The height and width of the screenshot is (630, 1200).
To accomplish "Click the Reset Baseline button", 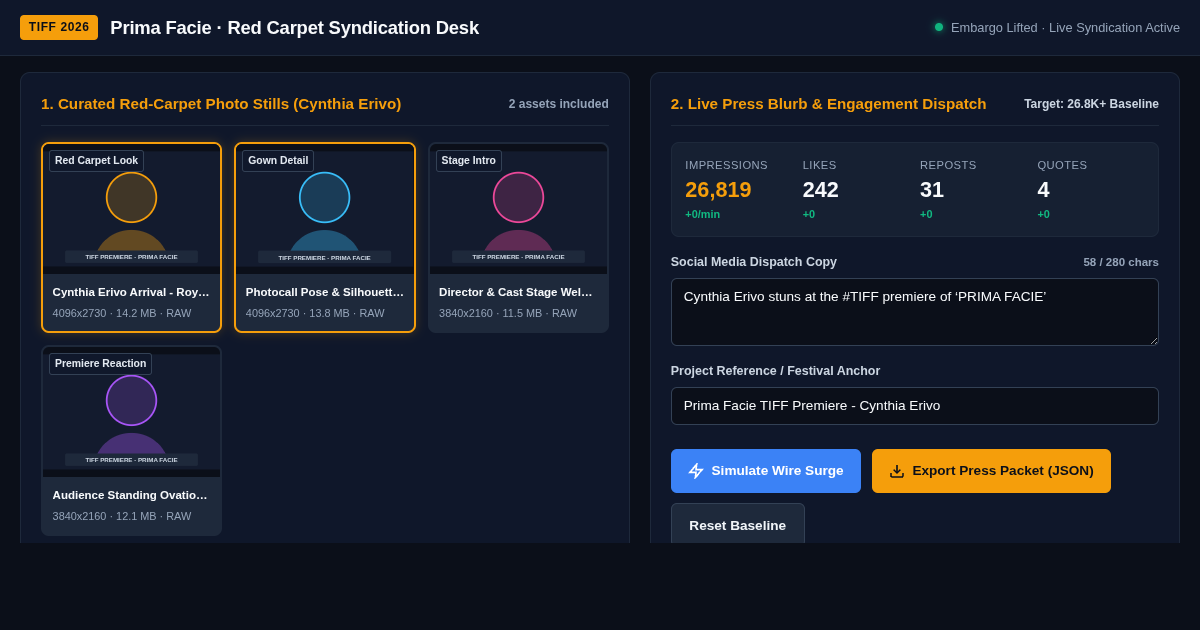I will 738,525.
